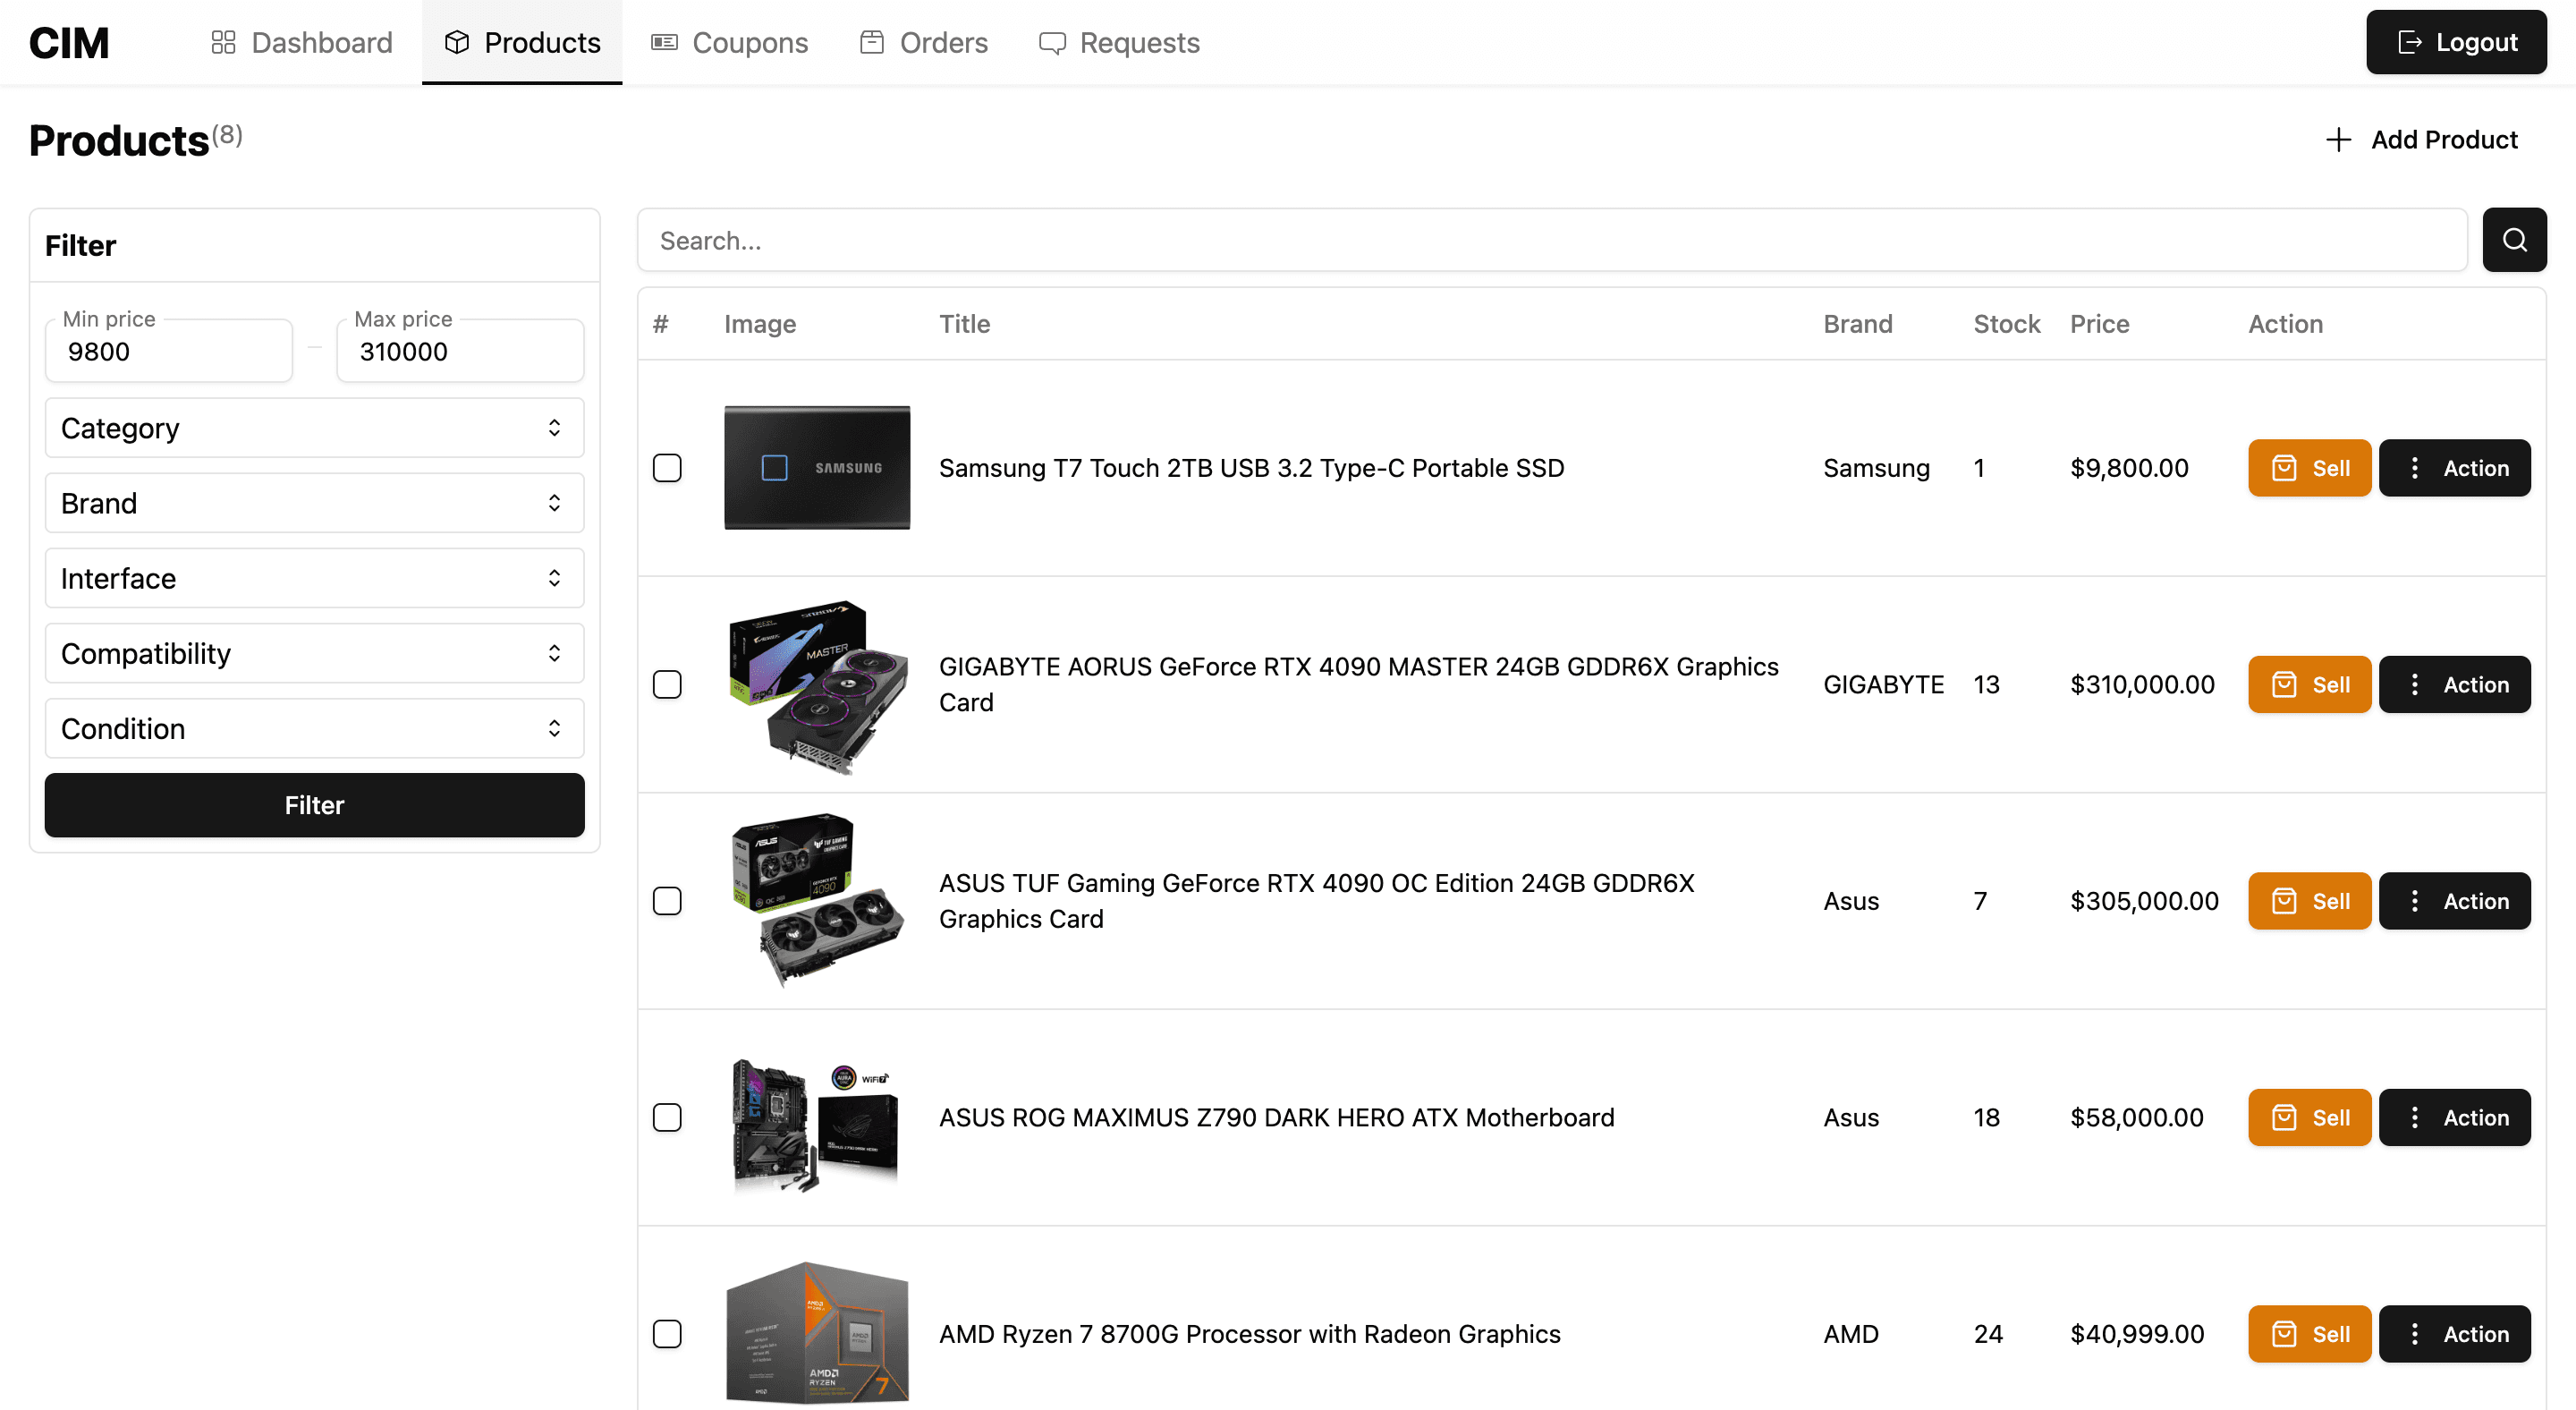Expand the Category filter dropdown
Viewport: 2576px width, 1410px height.
pos(314,428)
